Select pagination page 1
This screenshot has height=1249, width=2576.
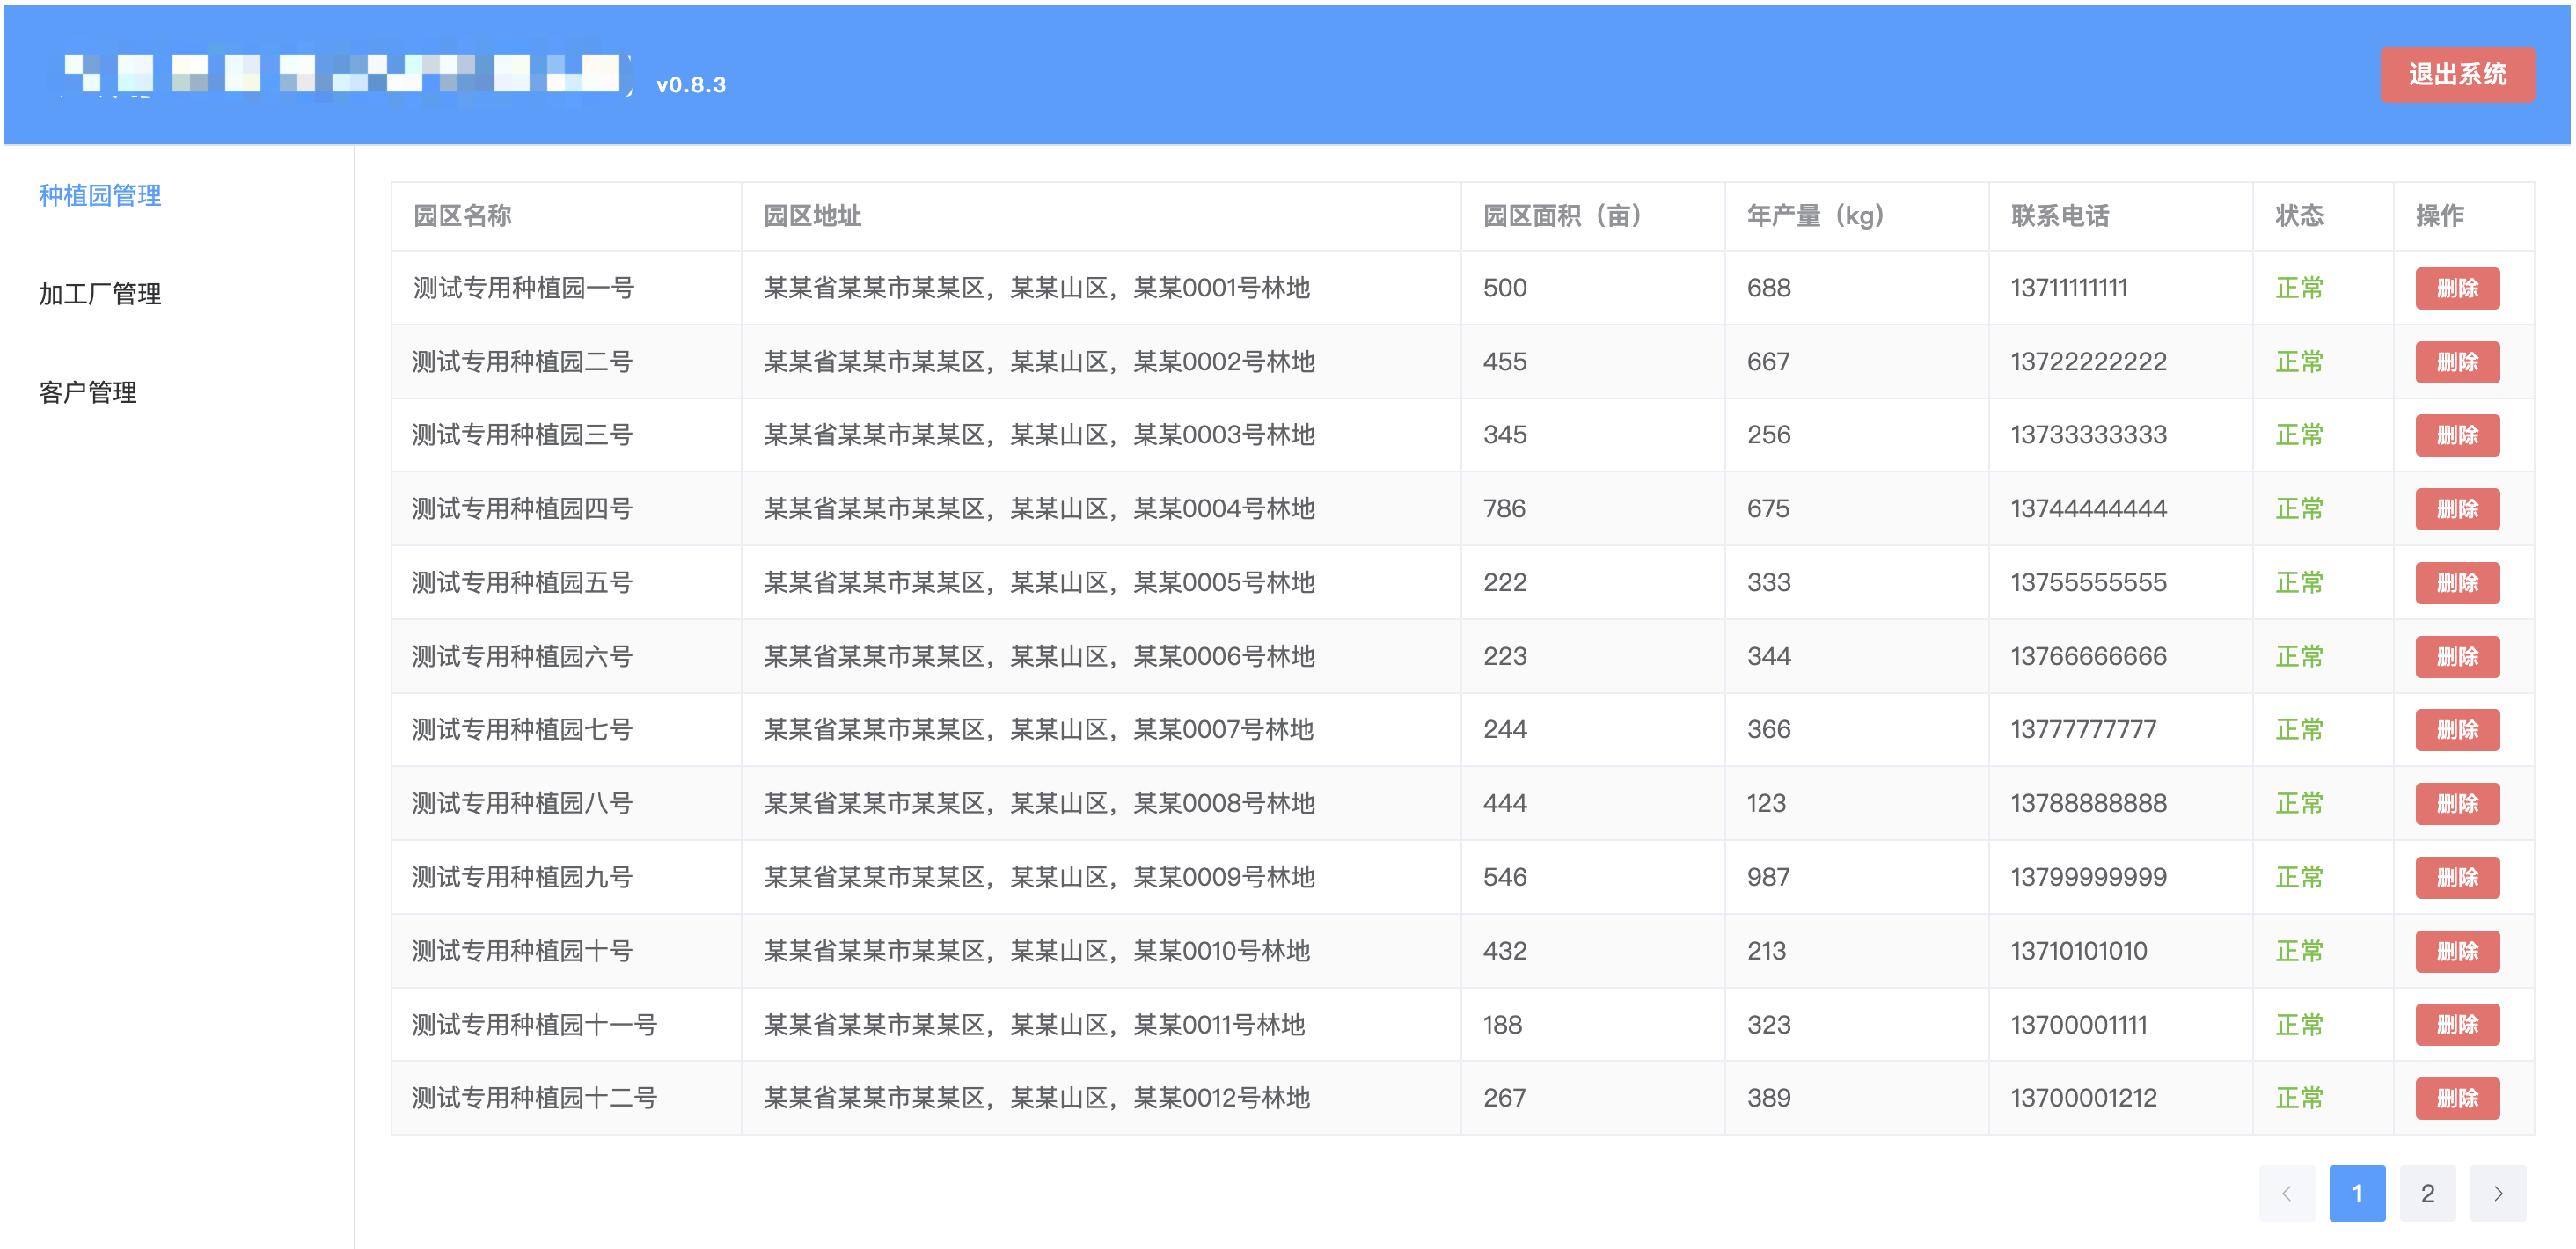2357,1193
